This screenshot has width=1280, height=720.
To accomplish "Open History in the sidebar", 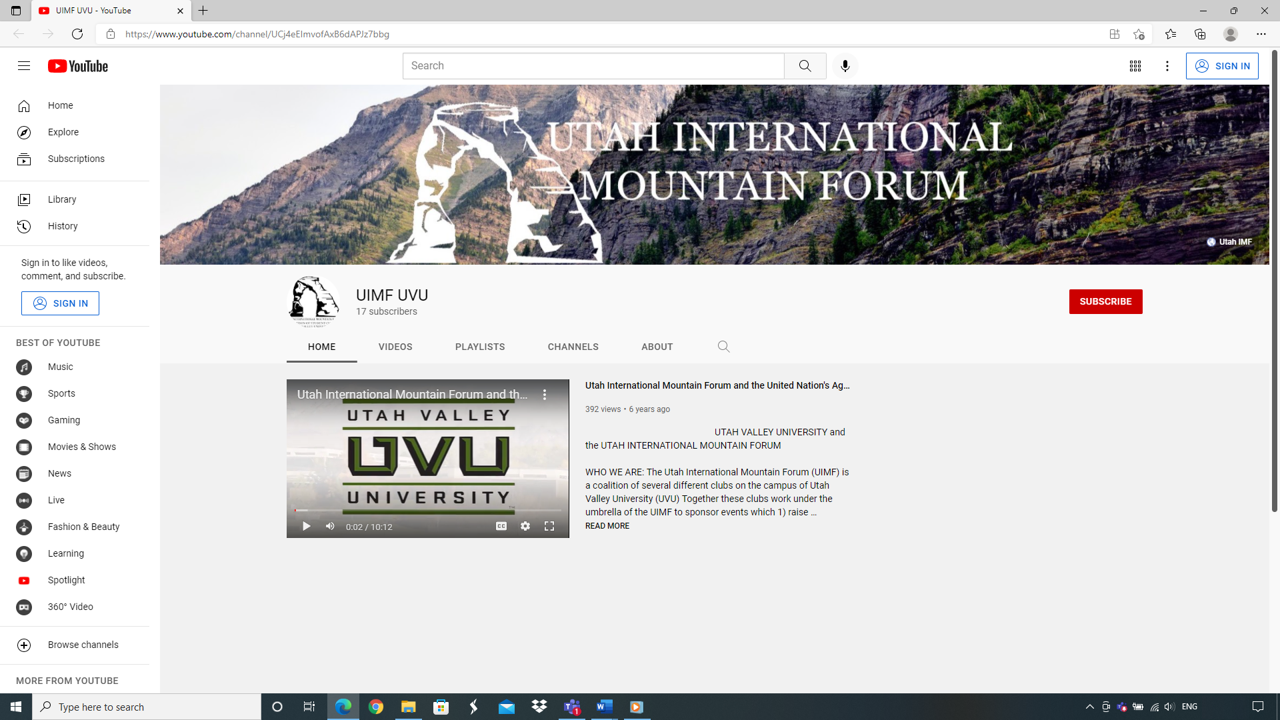I will pos(75,226).
